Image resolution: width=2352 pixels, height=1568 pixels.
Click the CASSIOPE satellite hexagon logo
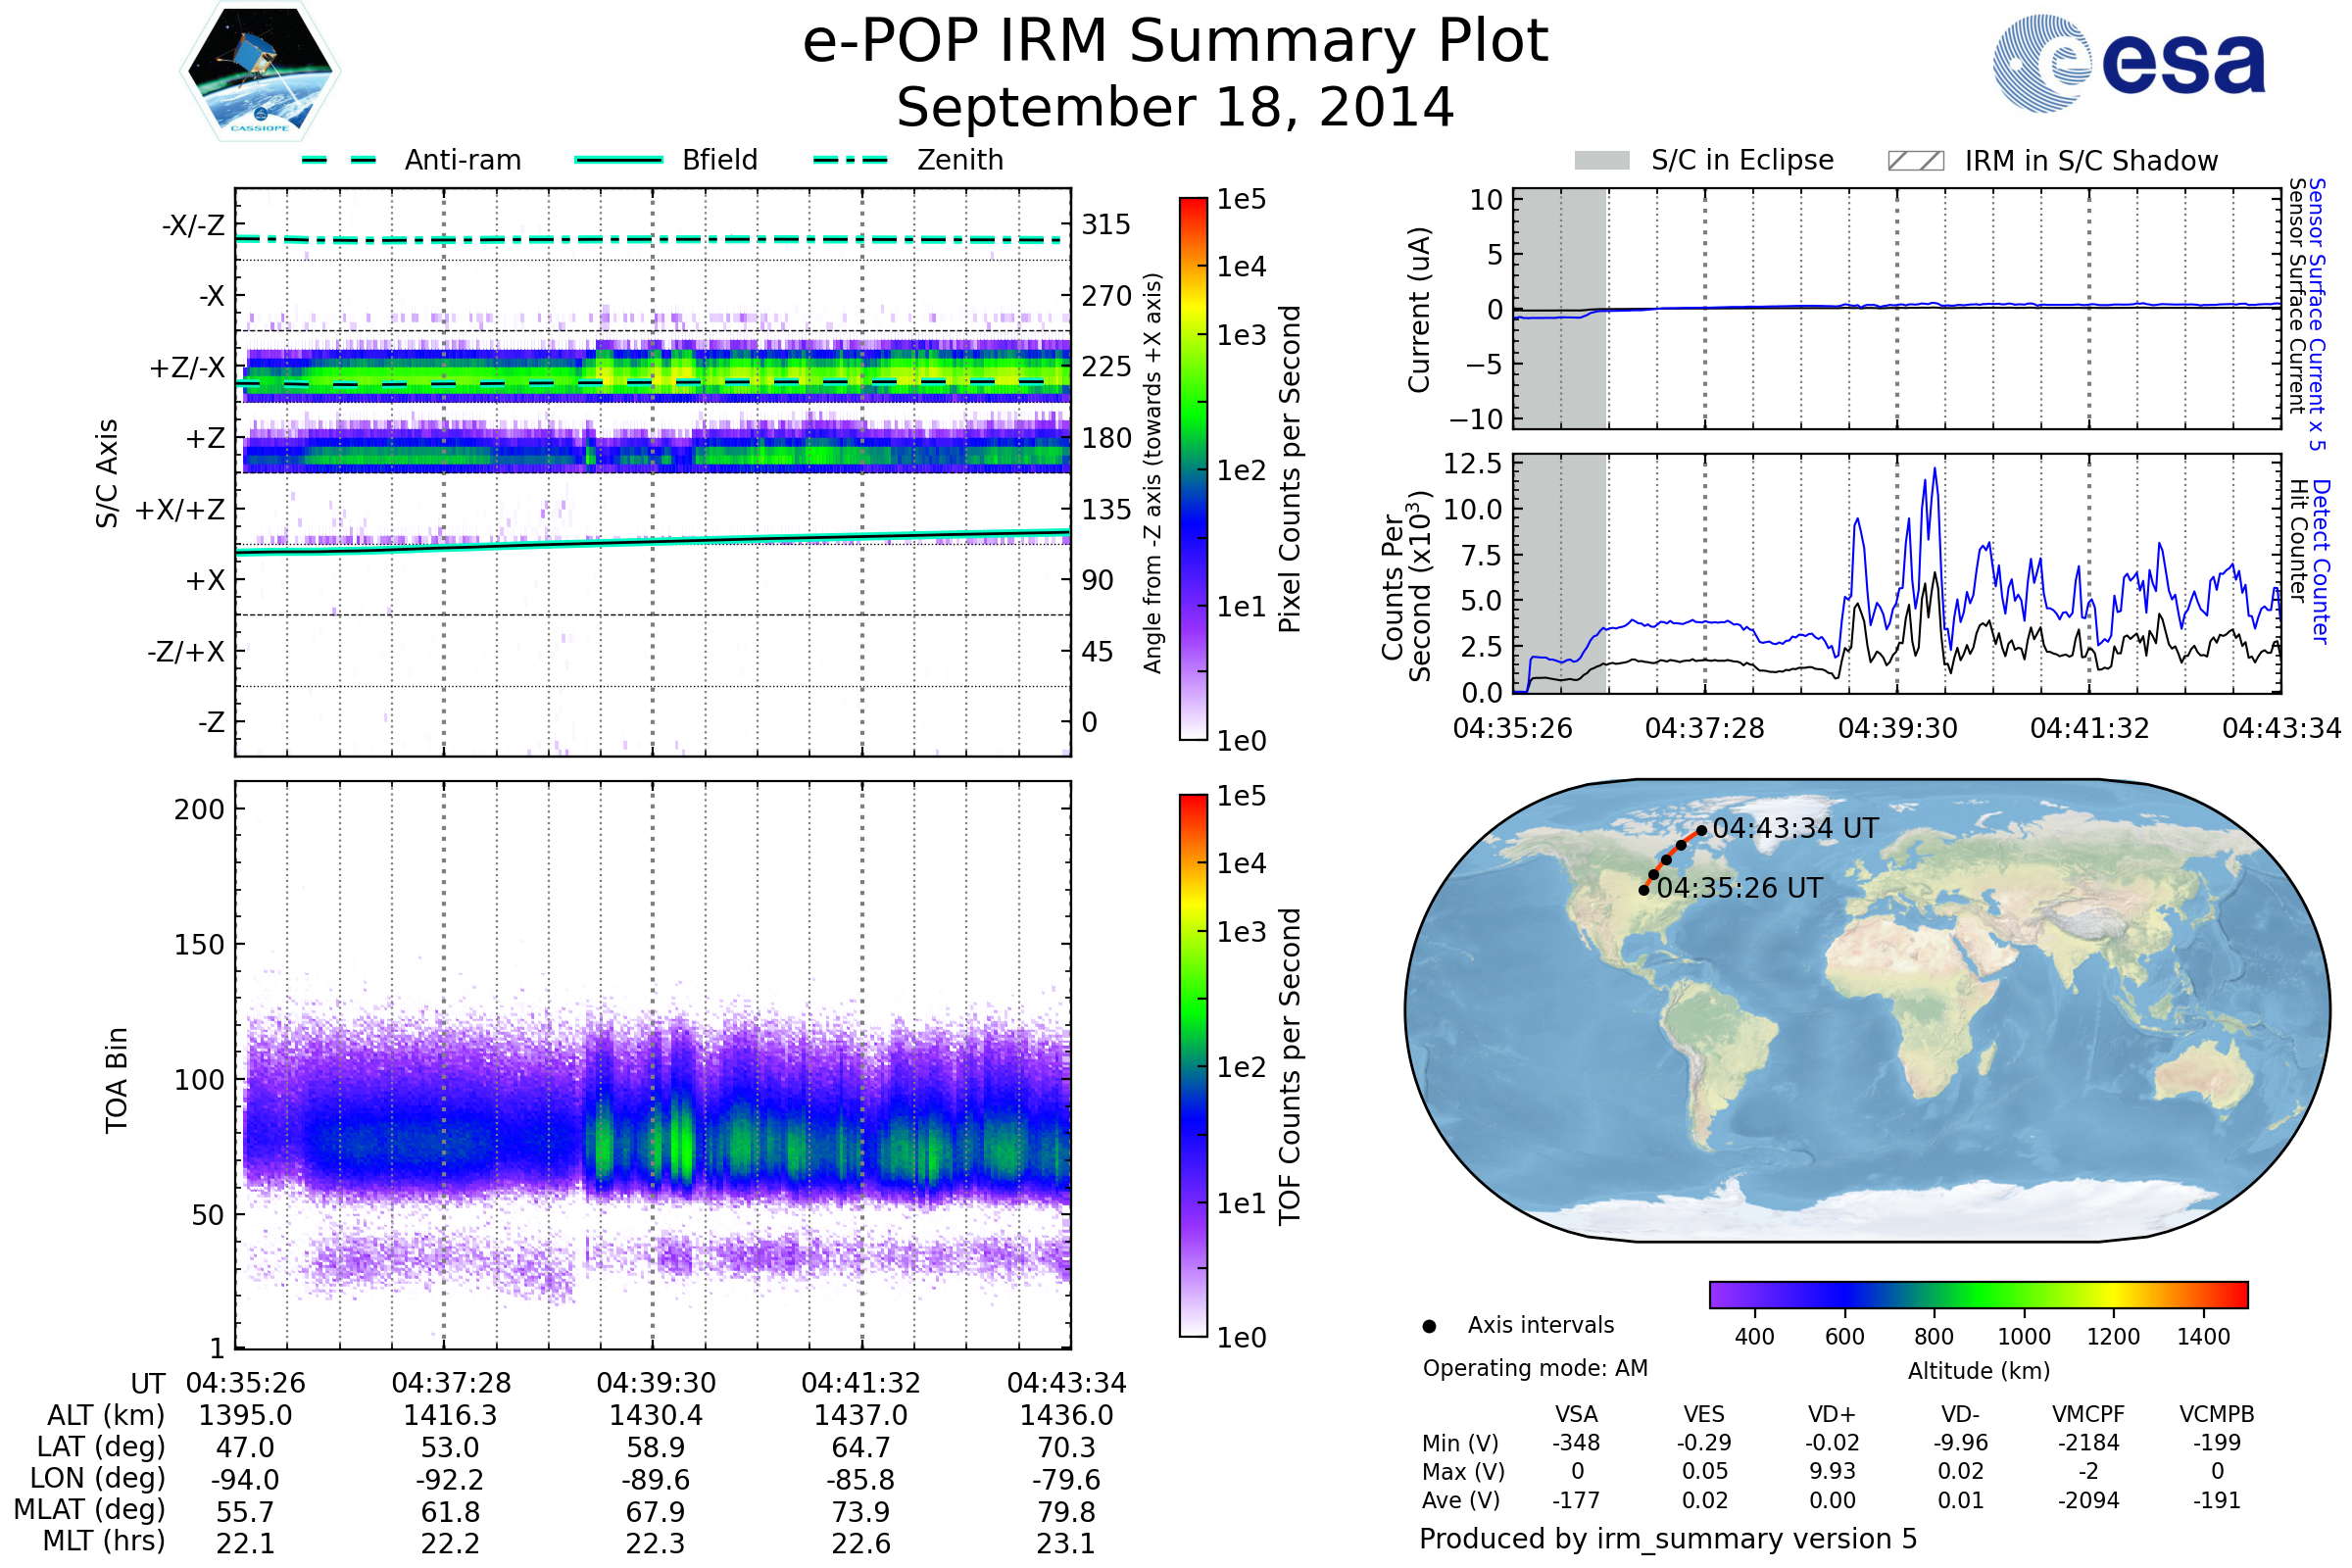(x=260, y=72)
